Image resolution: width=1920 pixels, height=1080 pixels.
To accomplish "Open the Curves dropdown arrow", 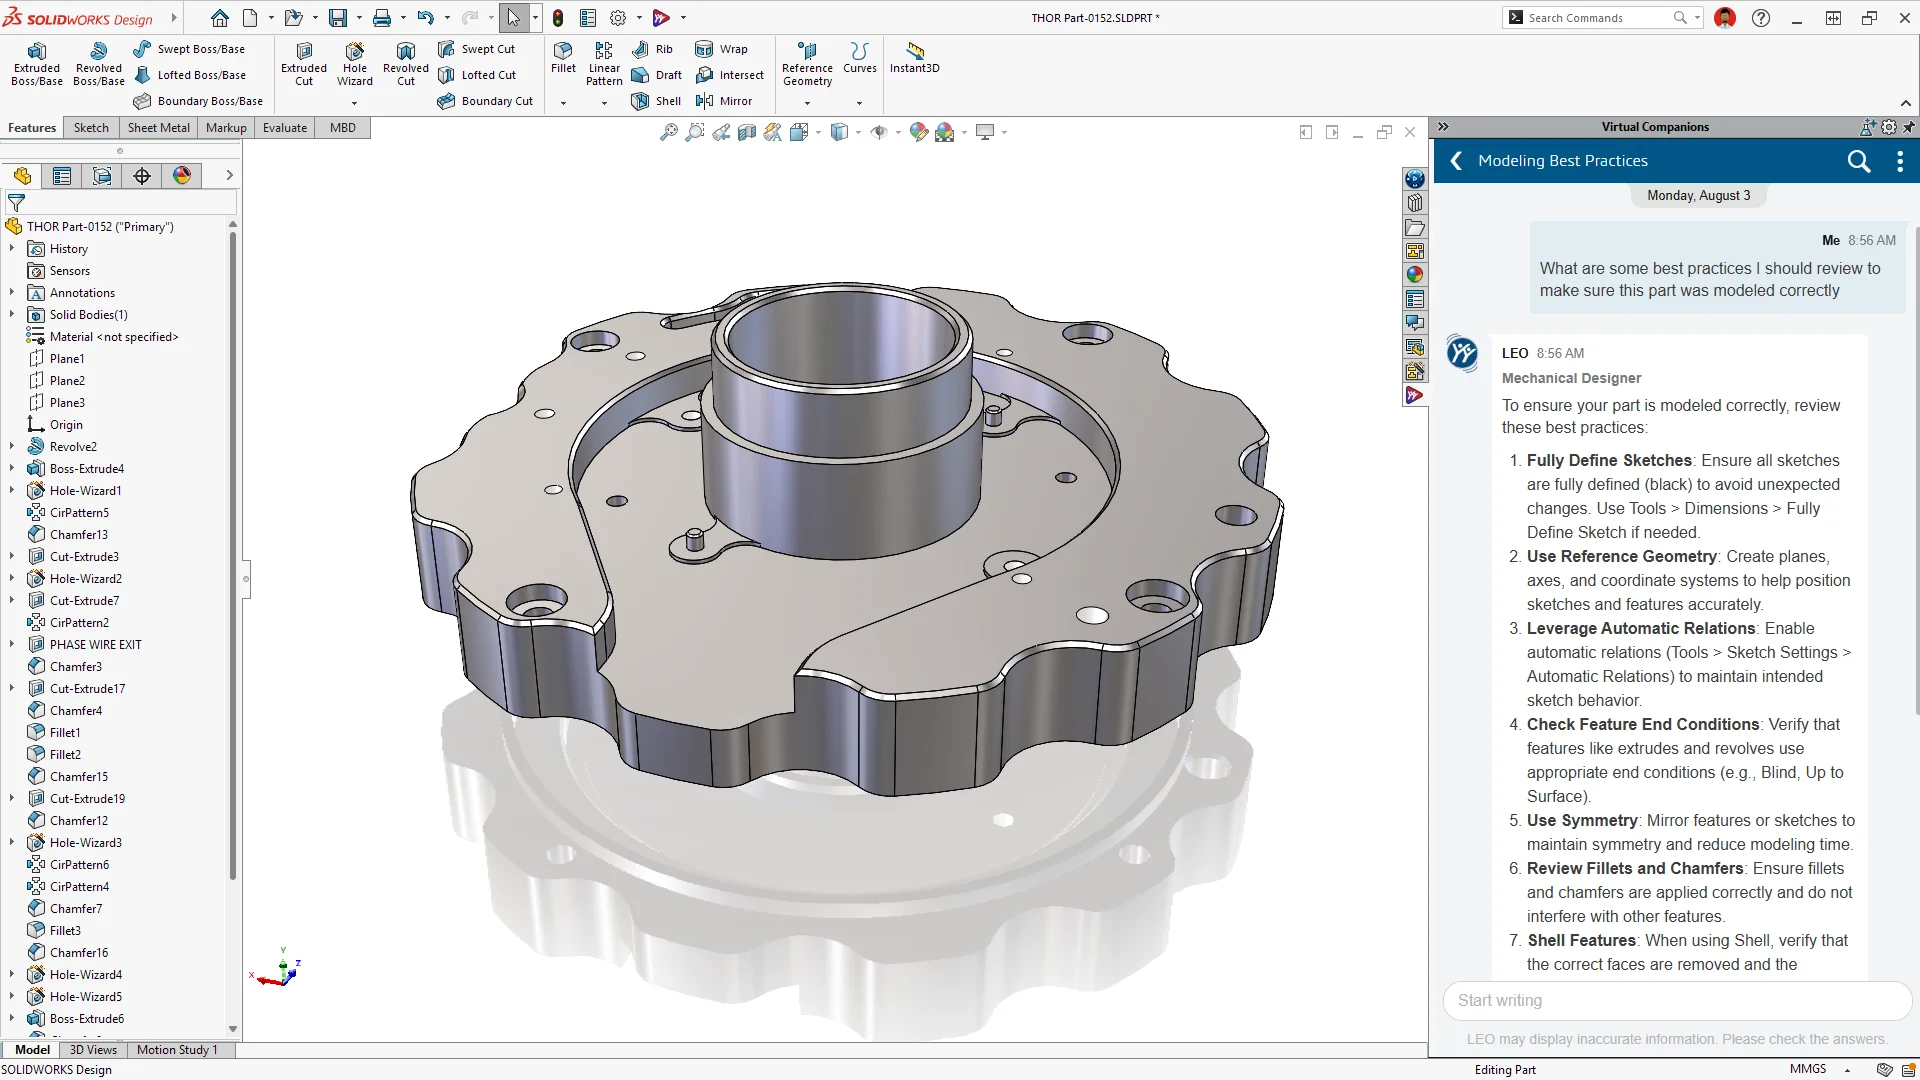I will pos(859,103).
